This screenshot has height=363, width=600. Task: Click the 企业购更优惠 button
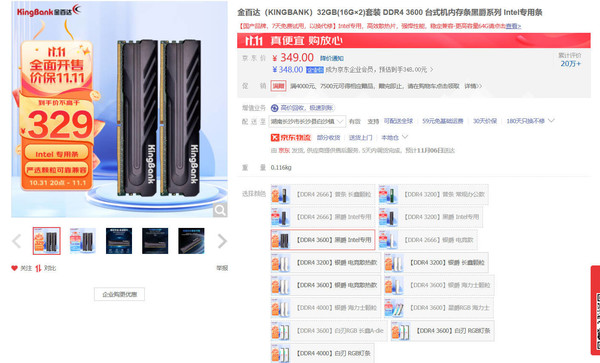(119, 294)
